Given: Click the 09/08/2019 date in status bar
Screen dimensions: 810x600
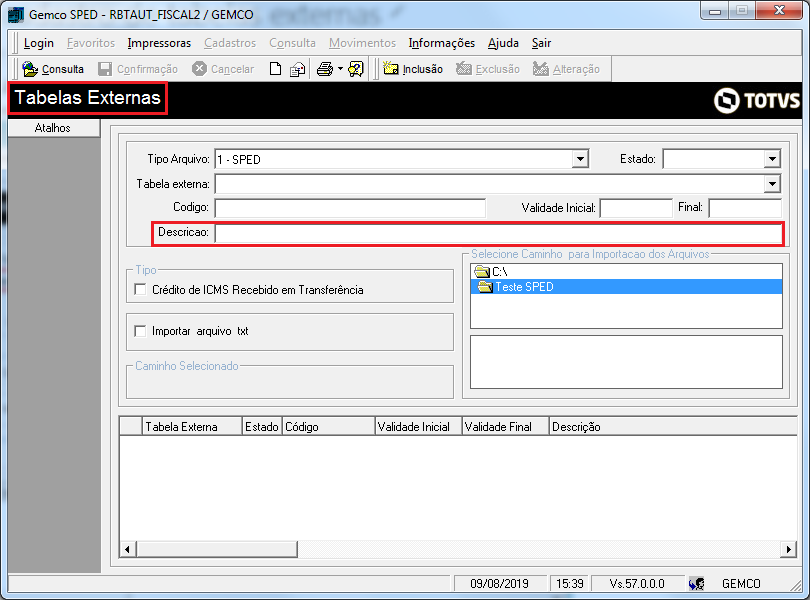Looking at the screenshot, I should (500, 584).
